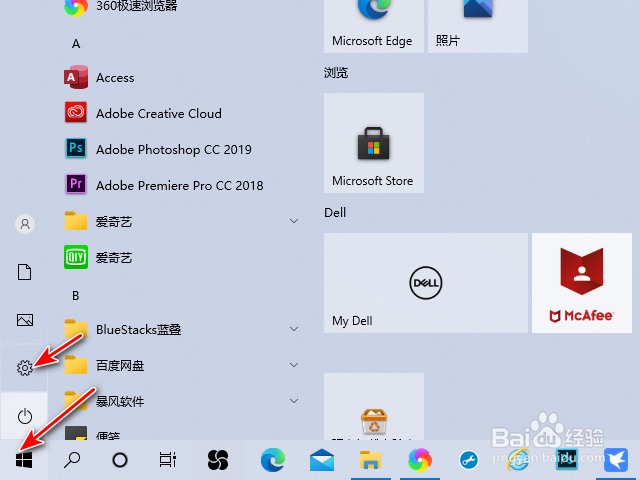Click the blue bird taskbar icon
Screen dimensions: 640x480
[616, 460]
